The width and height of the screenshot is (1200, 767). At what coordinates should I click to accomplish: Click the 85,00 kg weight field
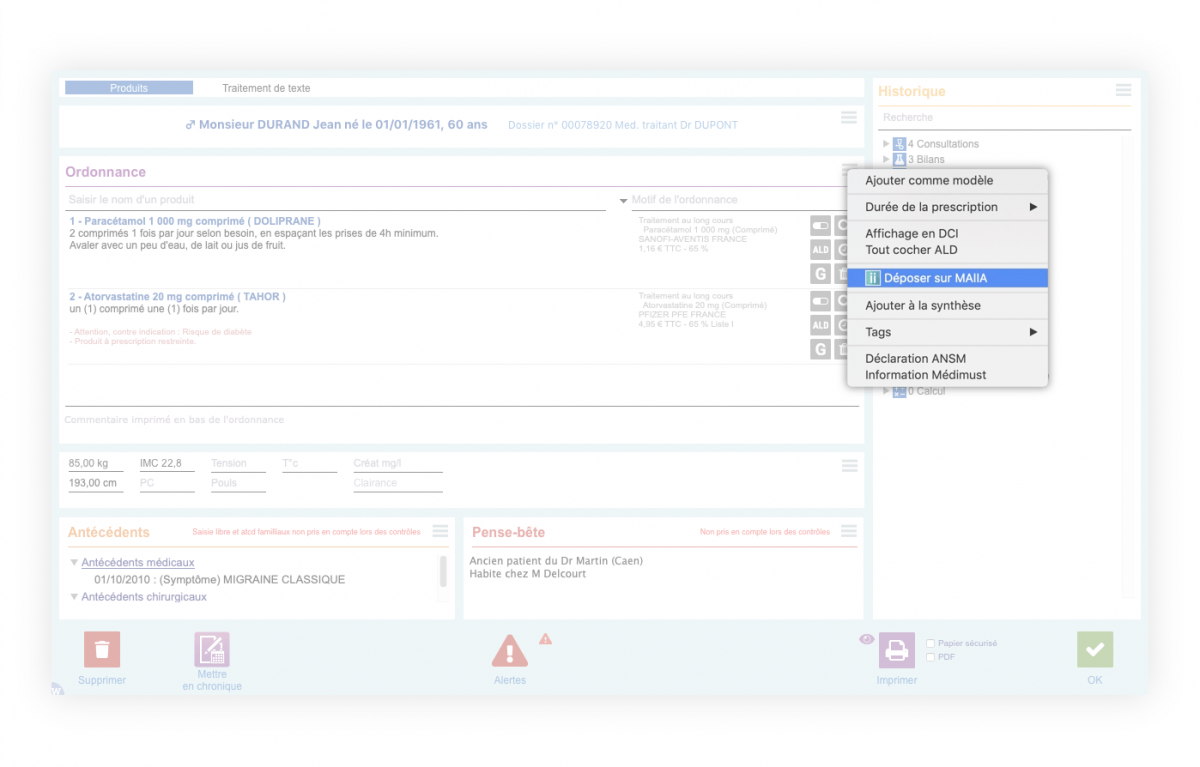click(x=95, y=464)
